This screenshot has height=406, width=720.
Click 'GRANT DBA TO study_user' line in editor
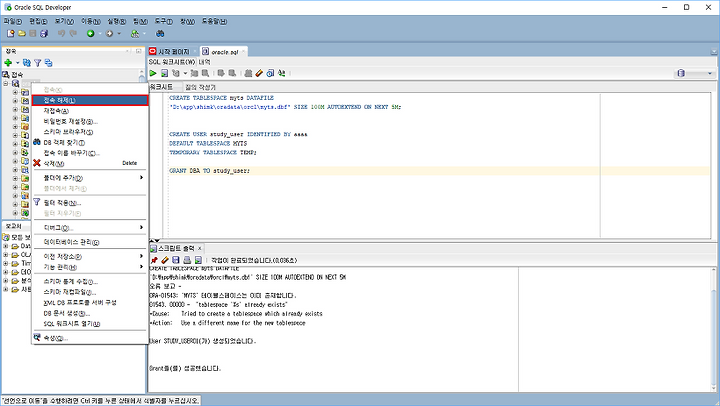[x=209, y=170]
